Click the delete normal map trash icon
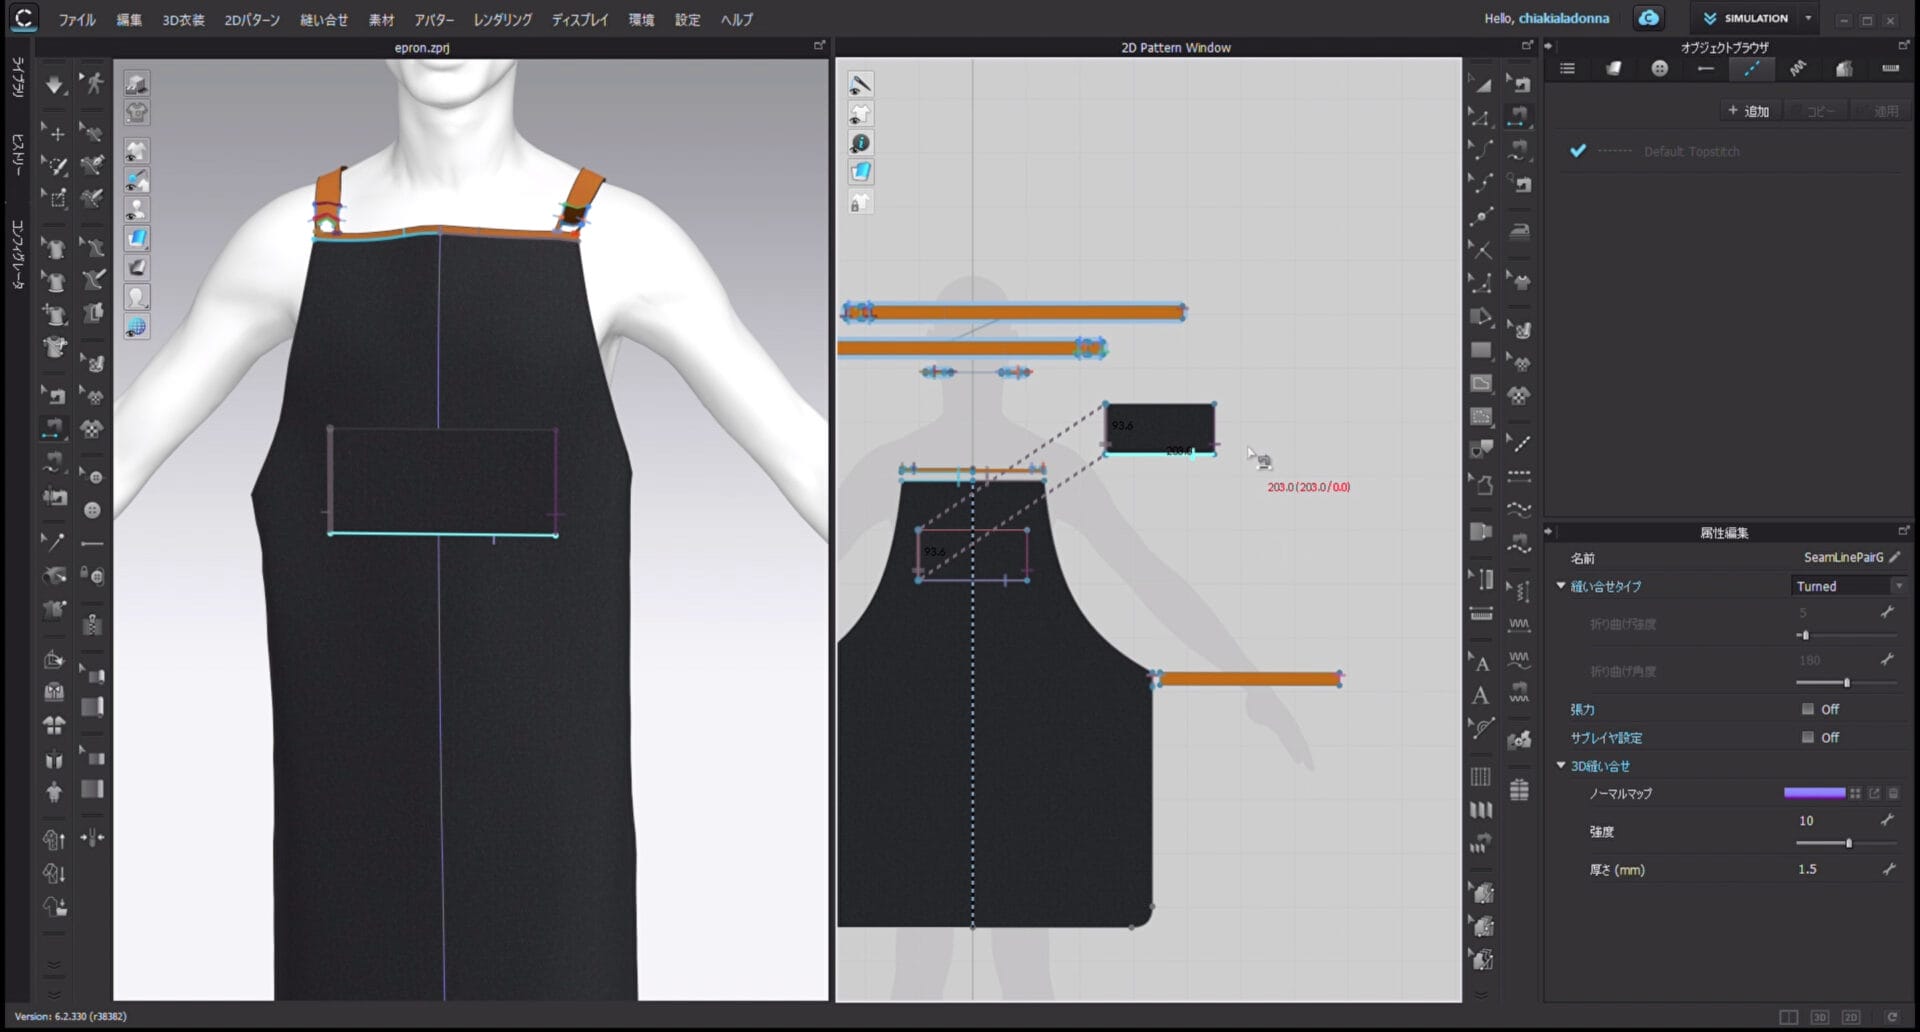Viewport: 1920px width, 1032px height. tap(1893, 794)
